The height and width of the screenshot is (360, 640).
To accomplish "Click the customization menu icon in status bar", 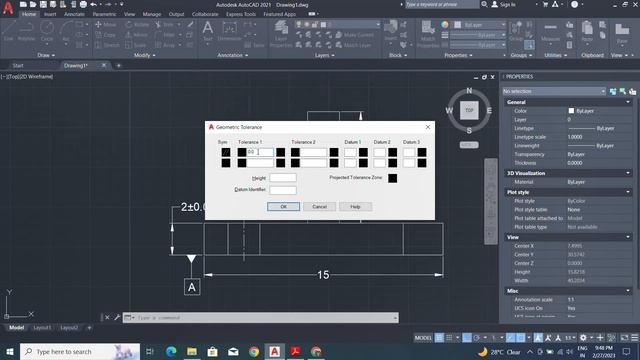I will point(635,338).
